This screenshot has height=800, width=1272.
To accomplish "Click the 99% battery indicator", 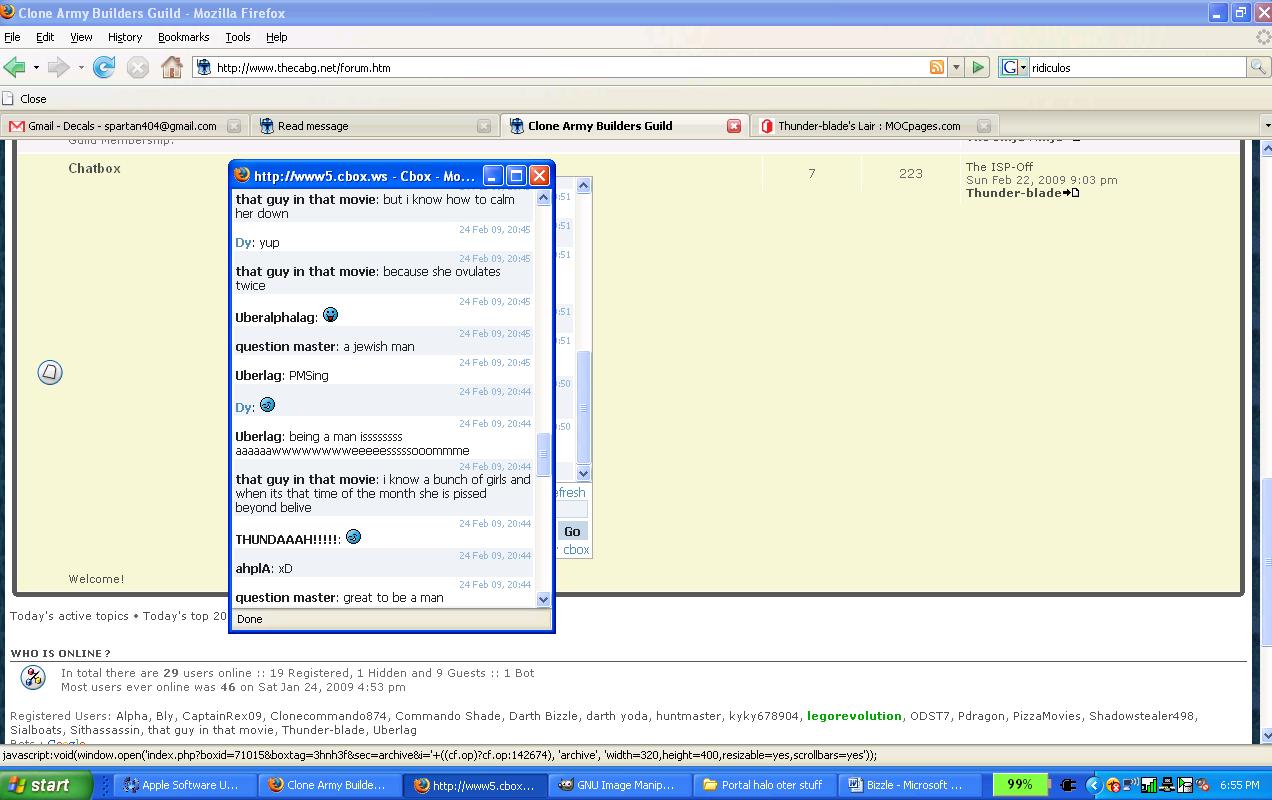I will tap(1019, 785).
